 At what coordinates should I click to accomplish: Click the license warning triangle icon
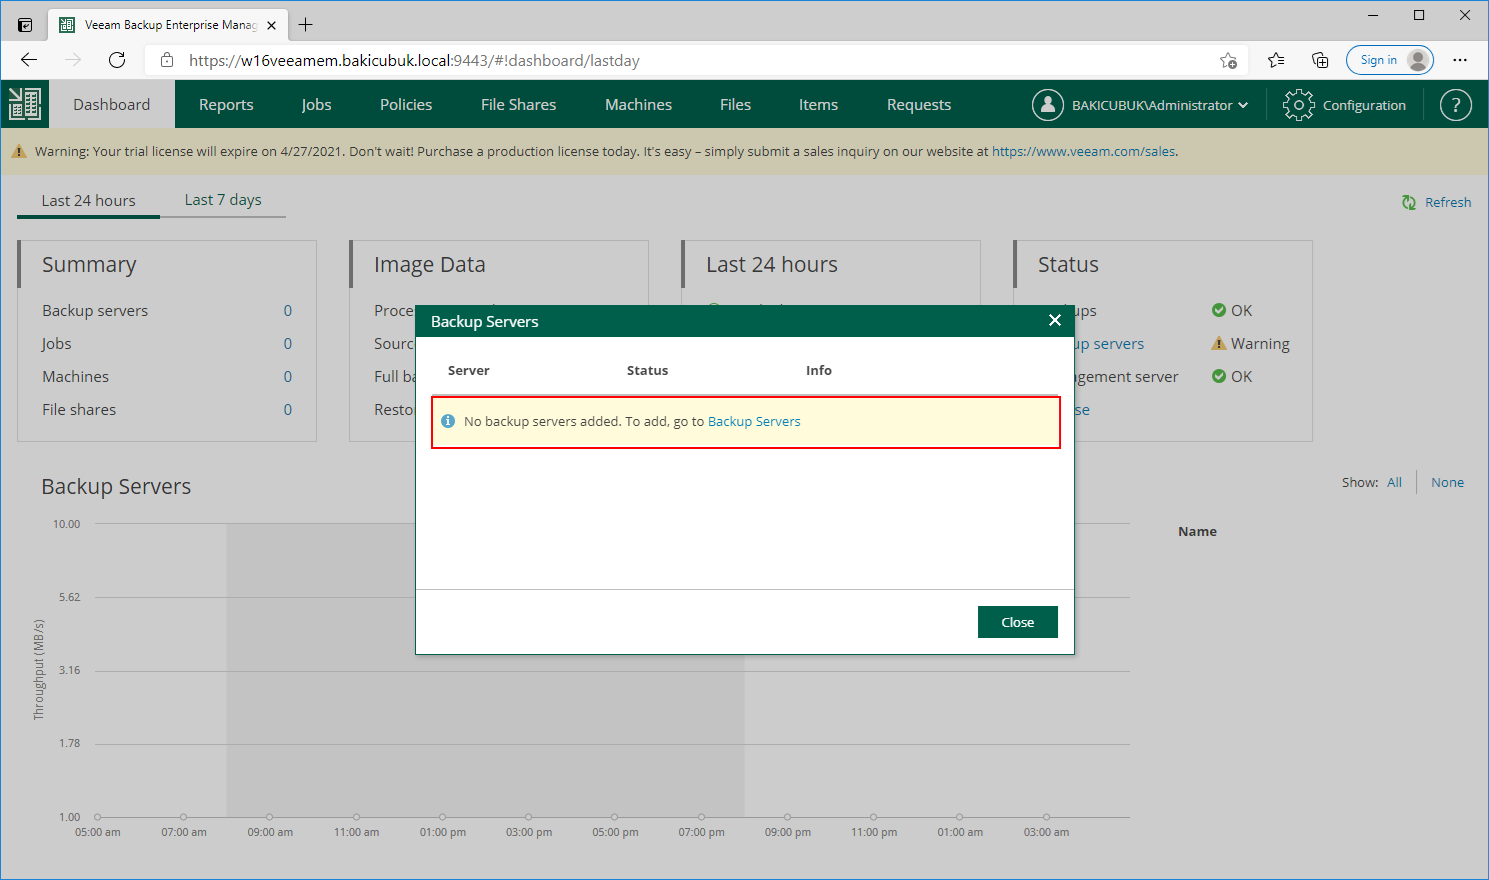[x=19, y=152]
